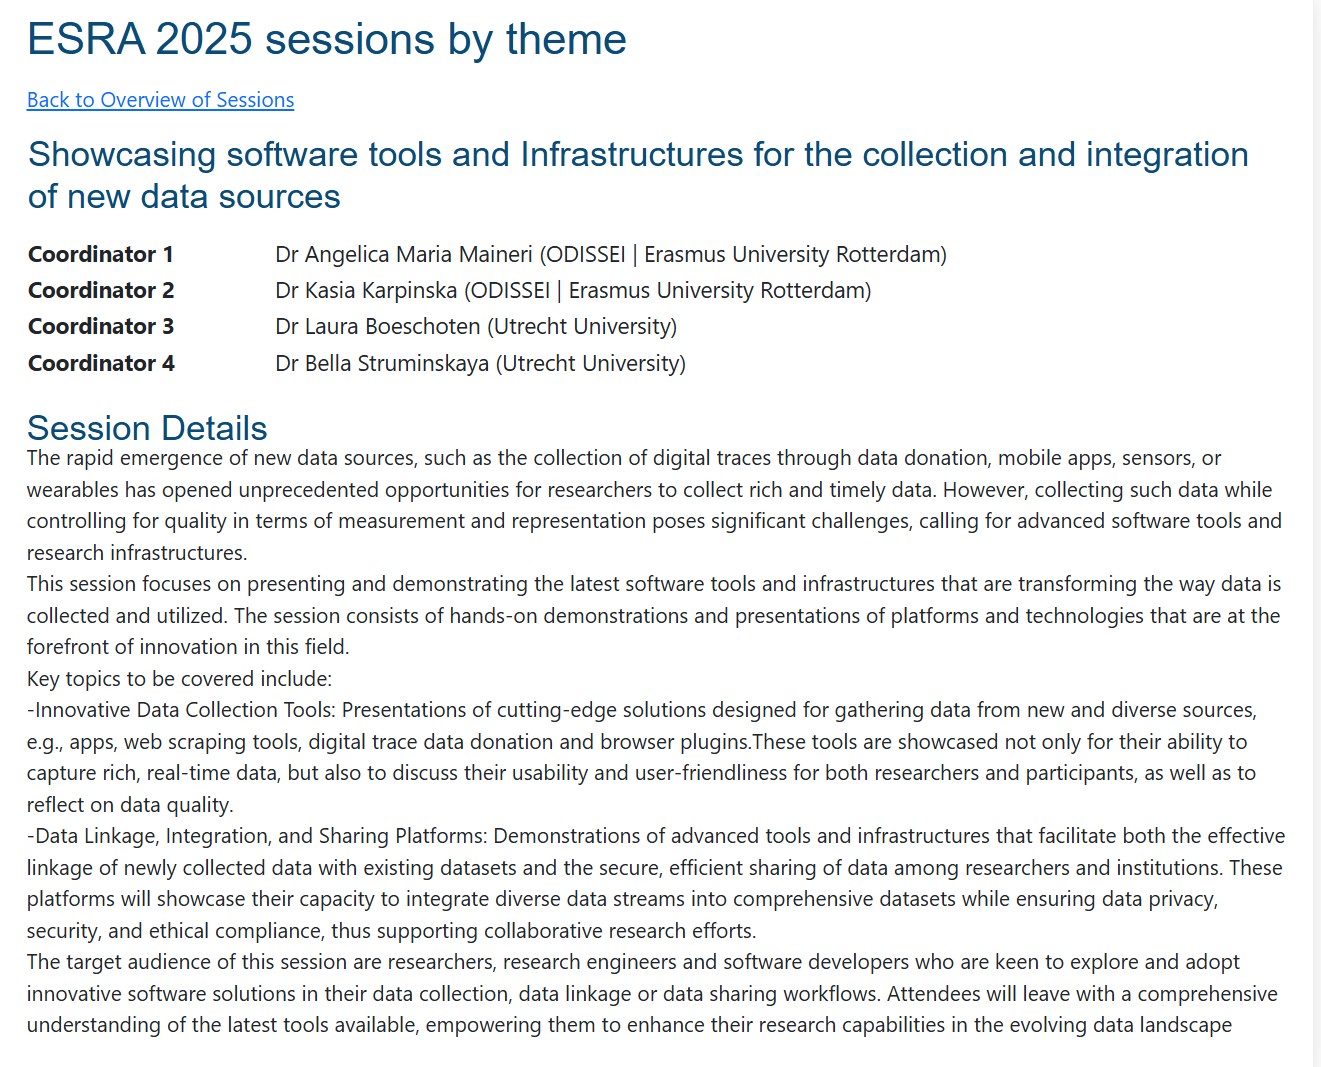Click the line starting 'The target audience'
Viewport: 1321px width, 1067px height.
(x=632, y=962)
